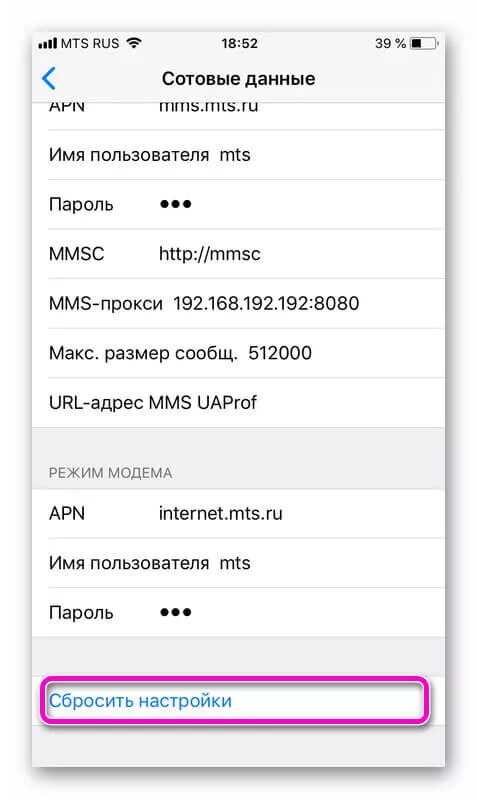This screenshot has height=799, width=477.
Task: Tap the cellular signal bars icon
Action: pyautogui.click(x=47, y=43)
